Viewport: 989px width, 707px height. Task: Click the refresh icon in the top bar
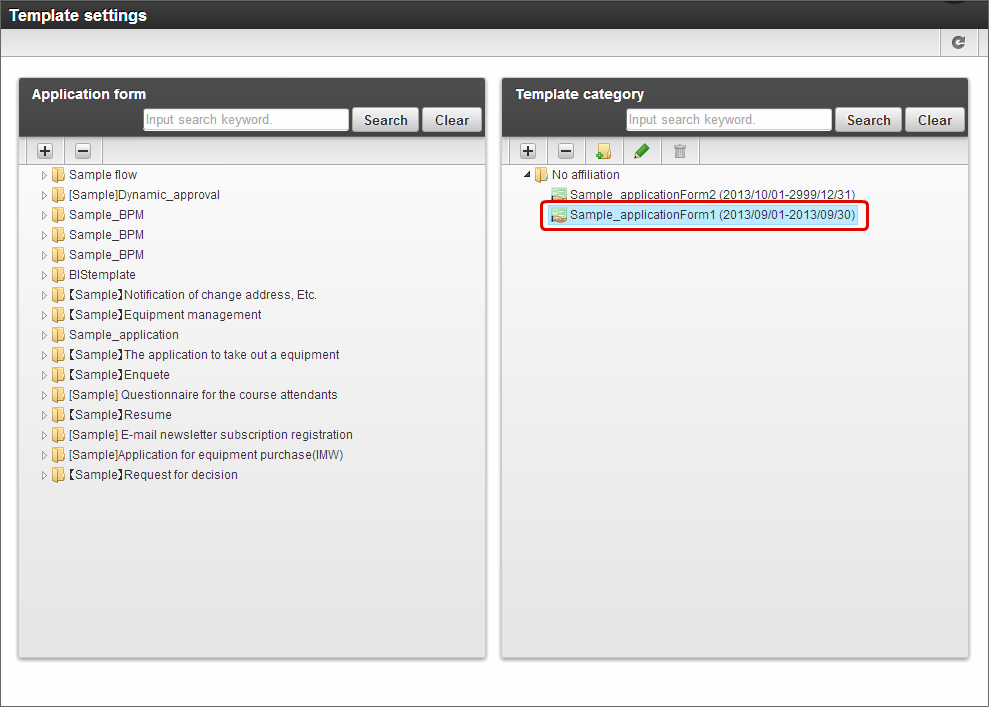coord(958,42)
